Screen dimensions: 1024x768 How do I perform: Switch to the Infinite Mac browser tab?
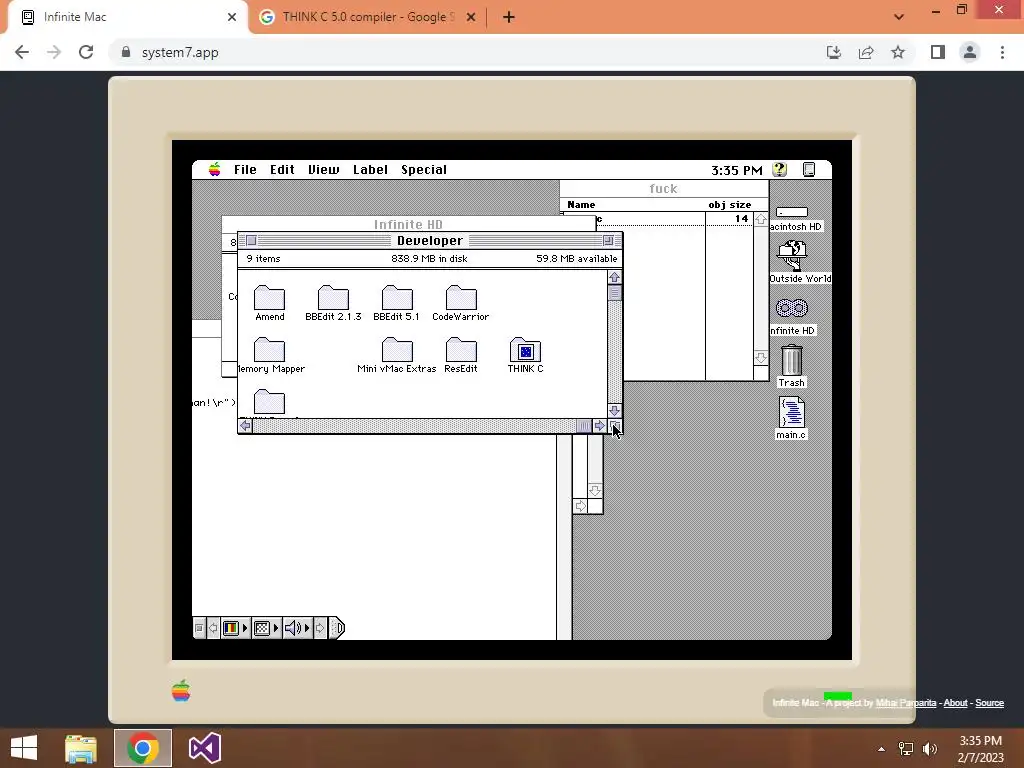(x=129, y=17)
